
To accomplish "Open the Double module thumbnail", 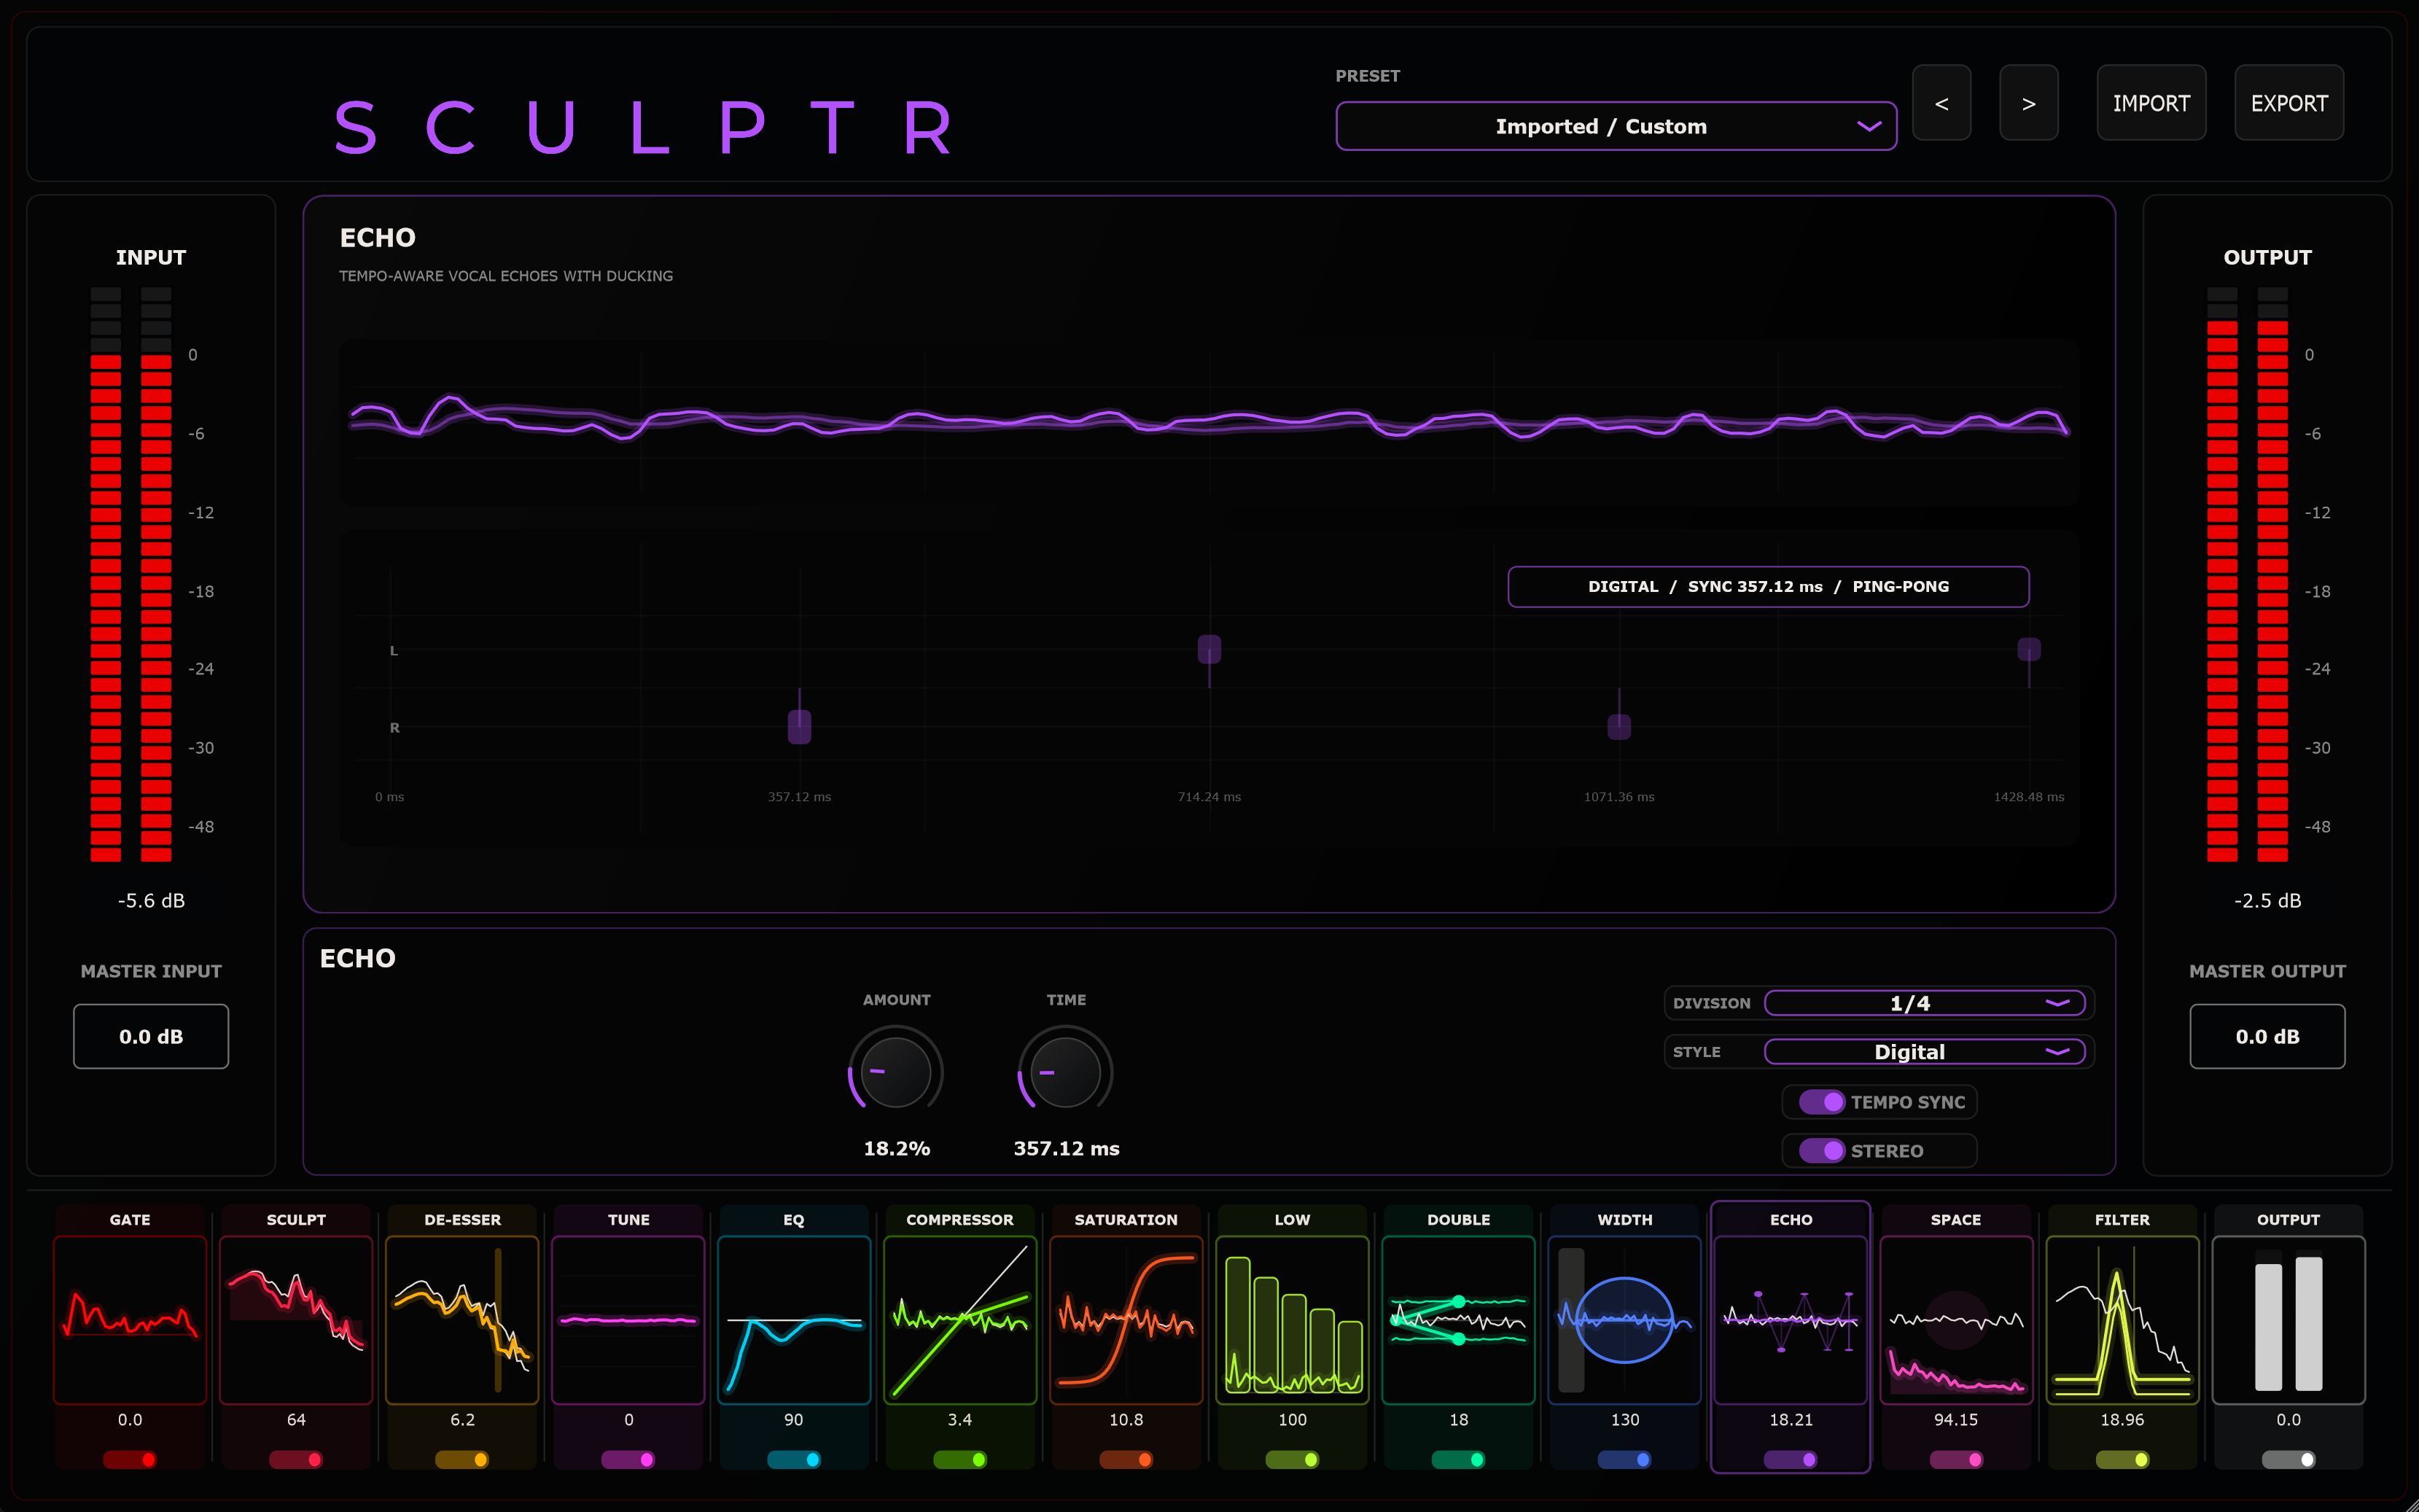I will 1458,1320.
